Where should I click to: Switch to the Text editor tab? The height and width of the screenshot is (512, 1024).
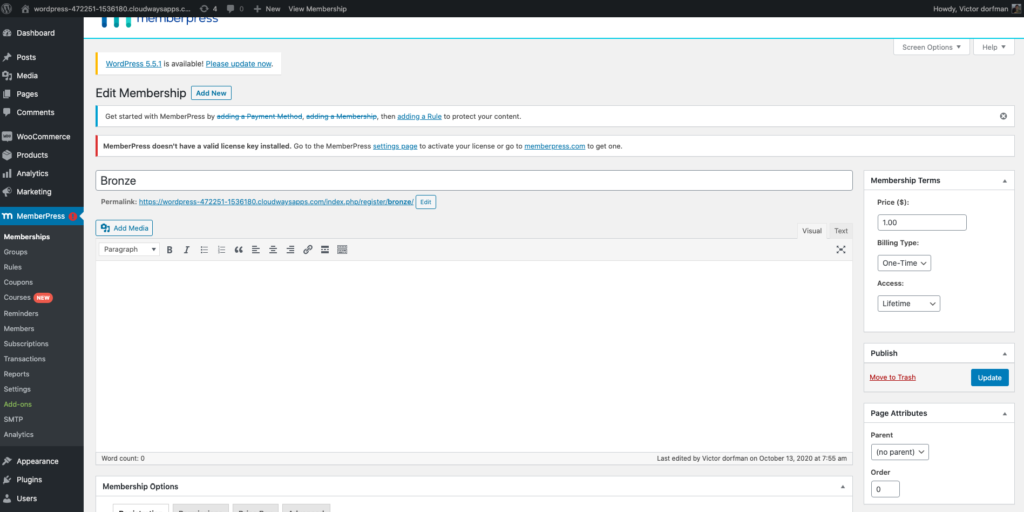[840, 230]
